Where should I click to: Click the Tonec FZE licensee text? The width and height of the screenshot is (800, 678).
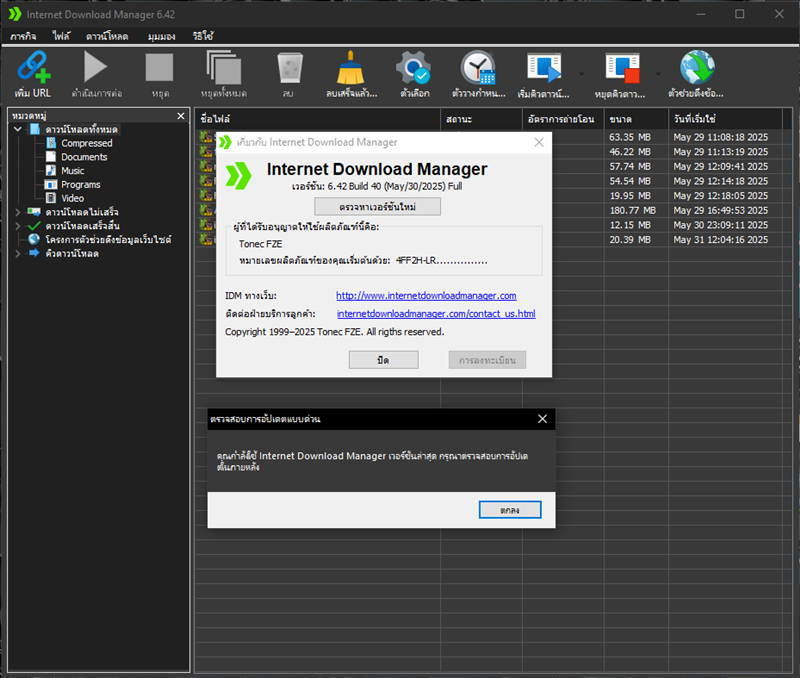click(x=260, y=244)
